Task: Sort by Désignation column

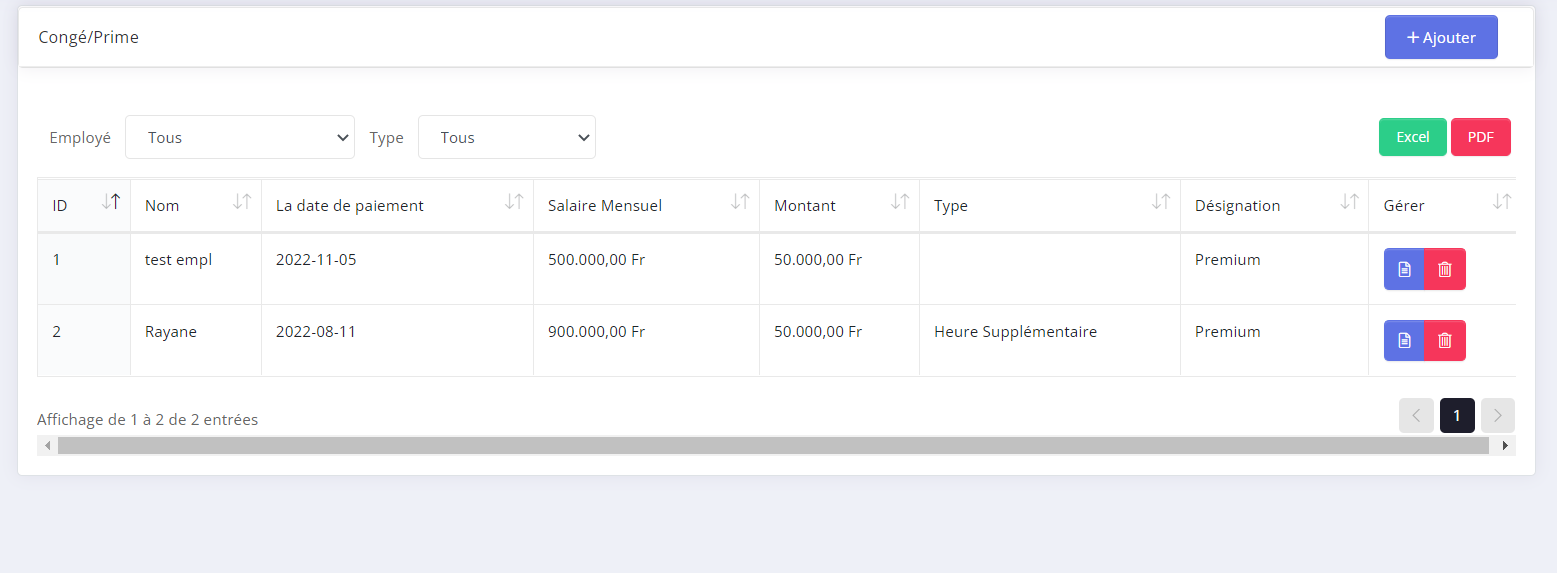Action: tap(1349, 202)
